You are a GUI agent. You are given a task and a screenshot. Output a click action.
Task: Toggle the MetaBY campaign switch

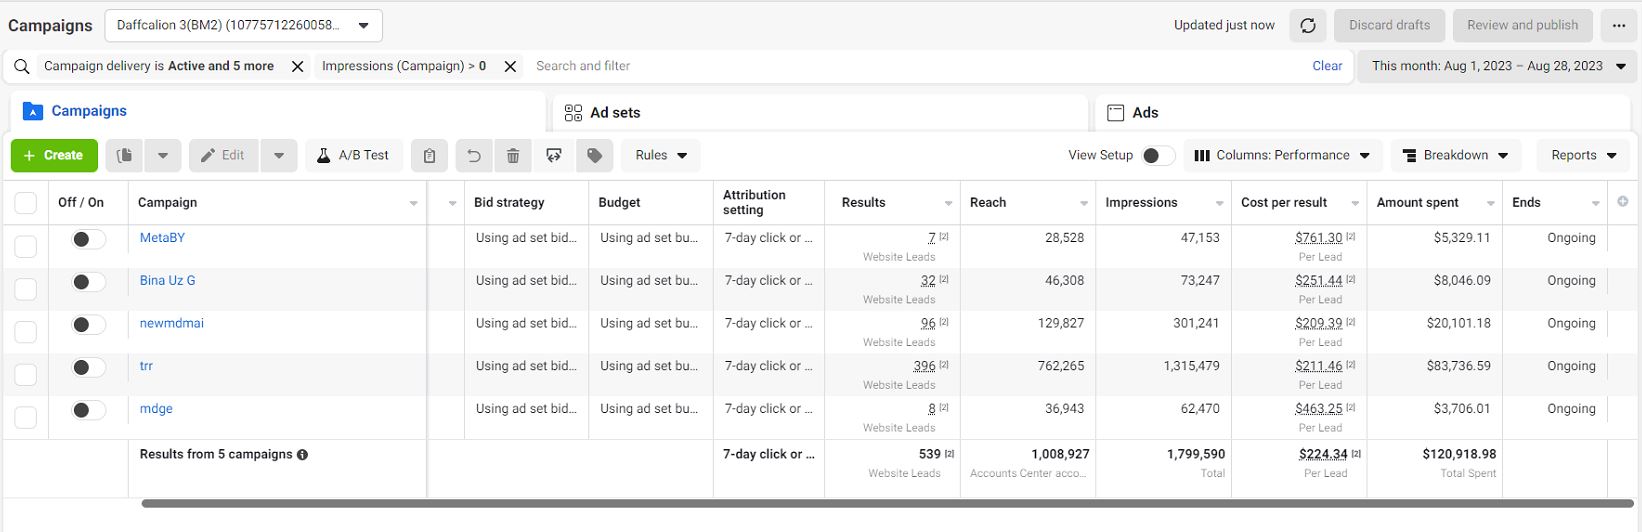pos(88,239)
